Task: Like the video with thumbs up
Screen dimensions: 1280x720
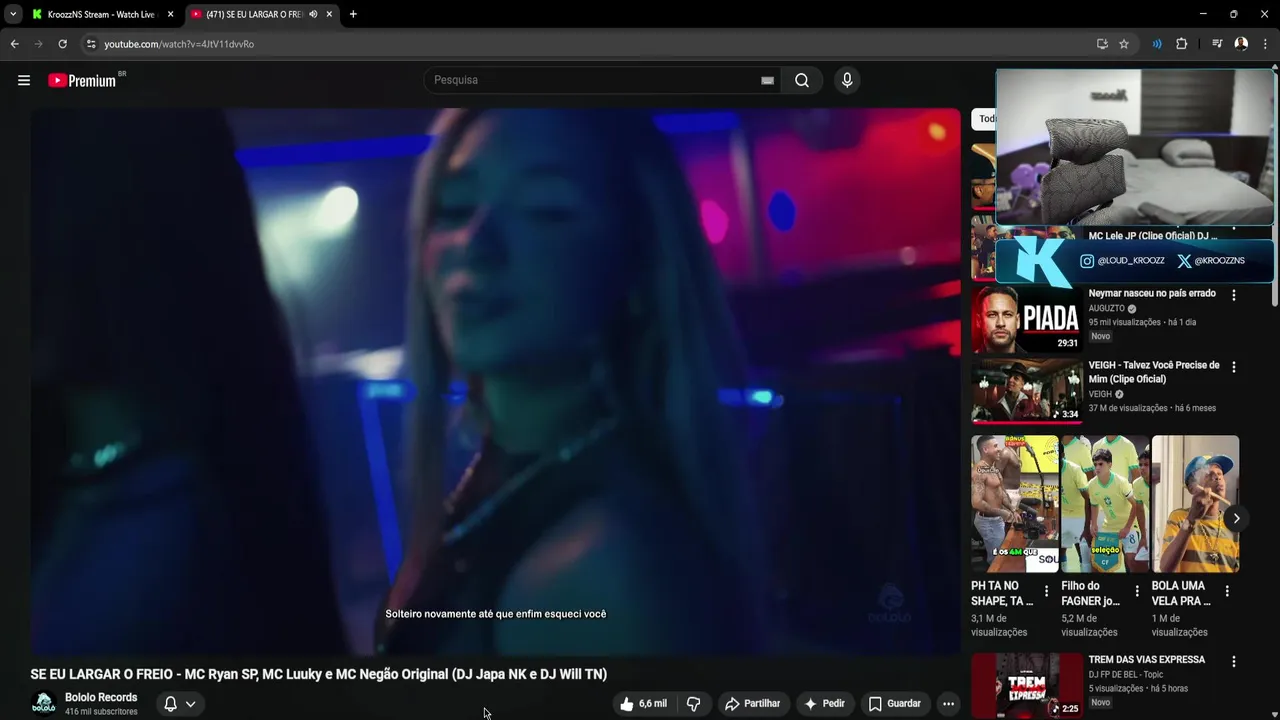Action: tap(643, 704)
